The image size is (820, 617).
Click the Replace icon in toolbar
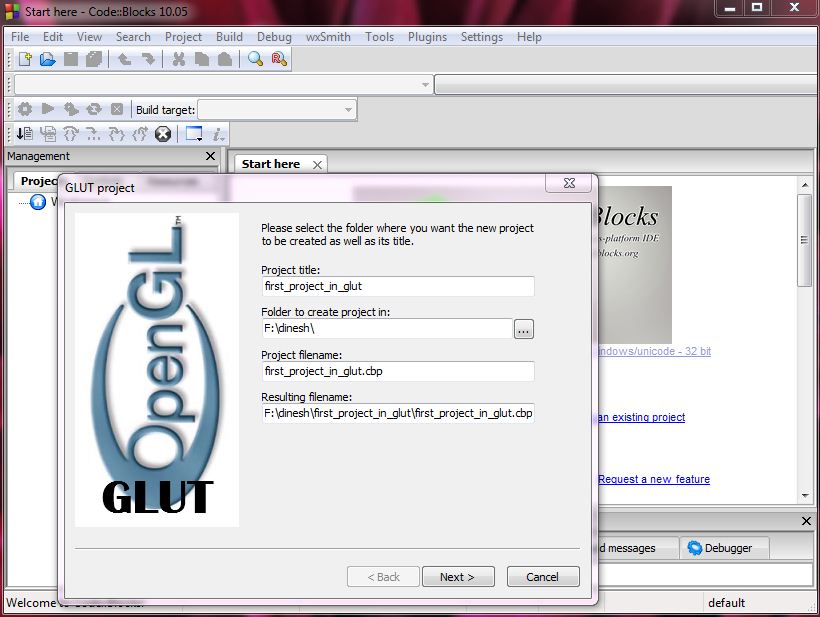(x=279, y=59)
